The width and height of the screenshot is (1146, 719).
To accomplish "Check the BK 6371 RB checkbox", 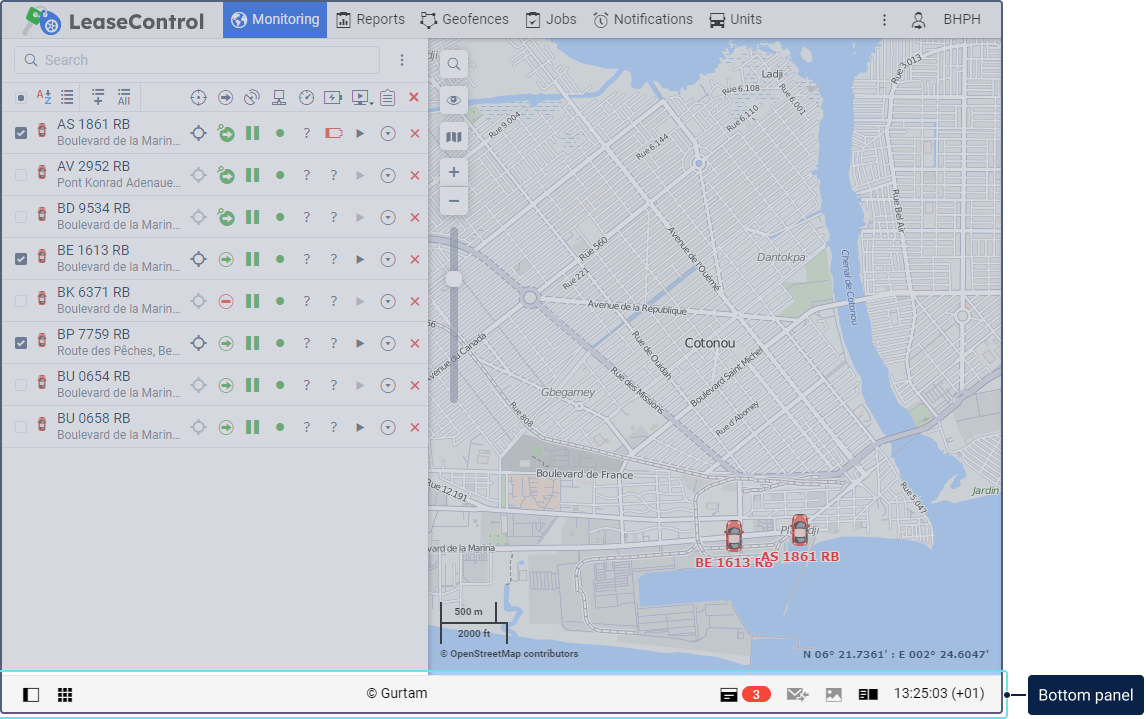I will click(x=21, y=301).
